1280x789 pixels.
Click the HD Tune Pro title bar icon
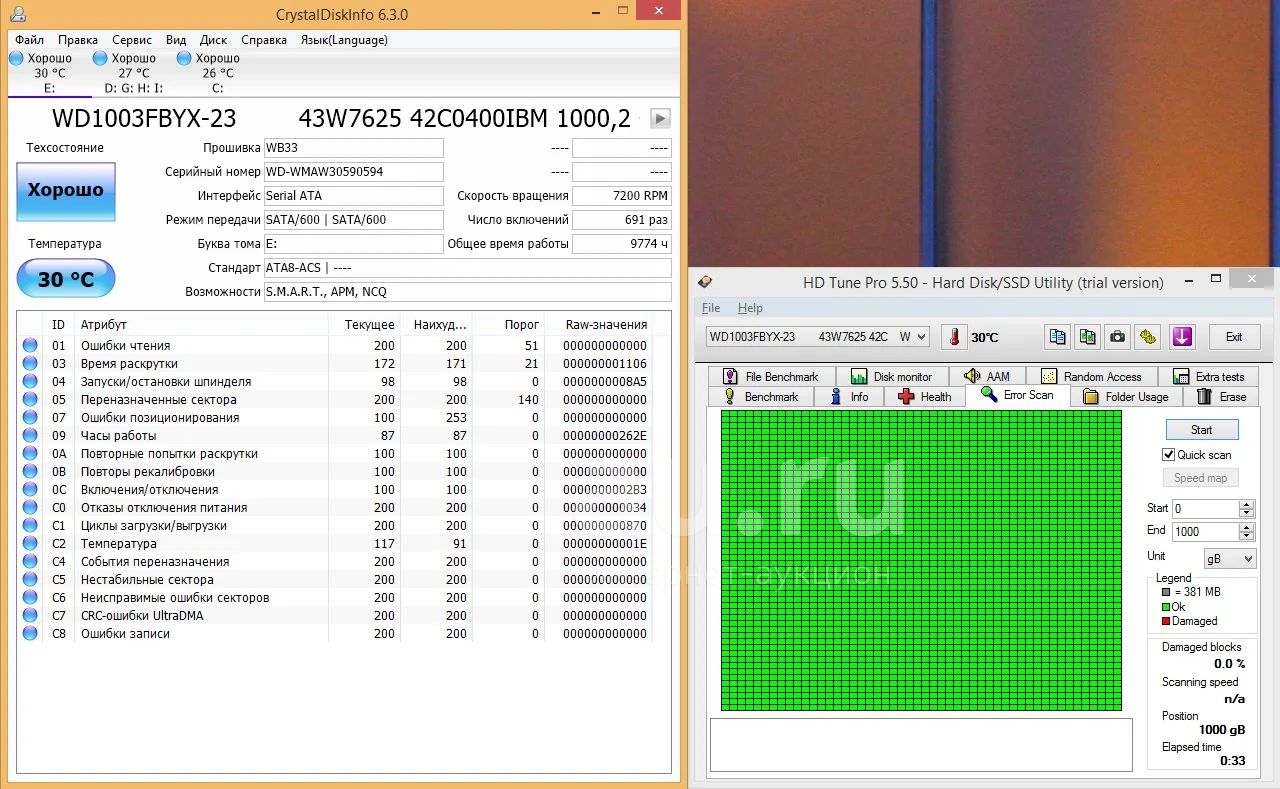pos(705,282)
